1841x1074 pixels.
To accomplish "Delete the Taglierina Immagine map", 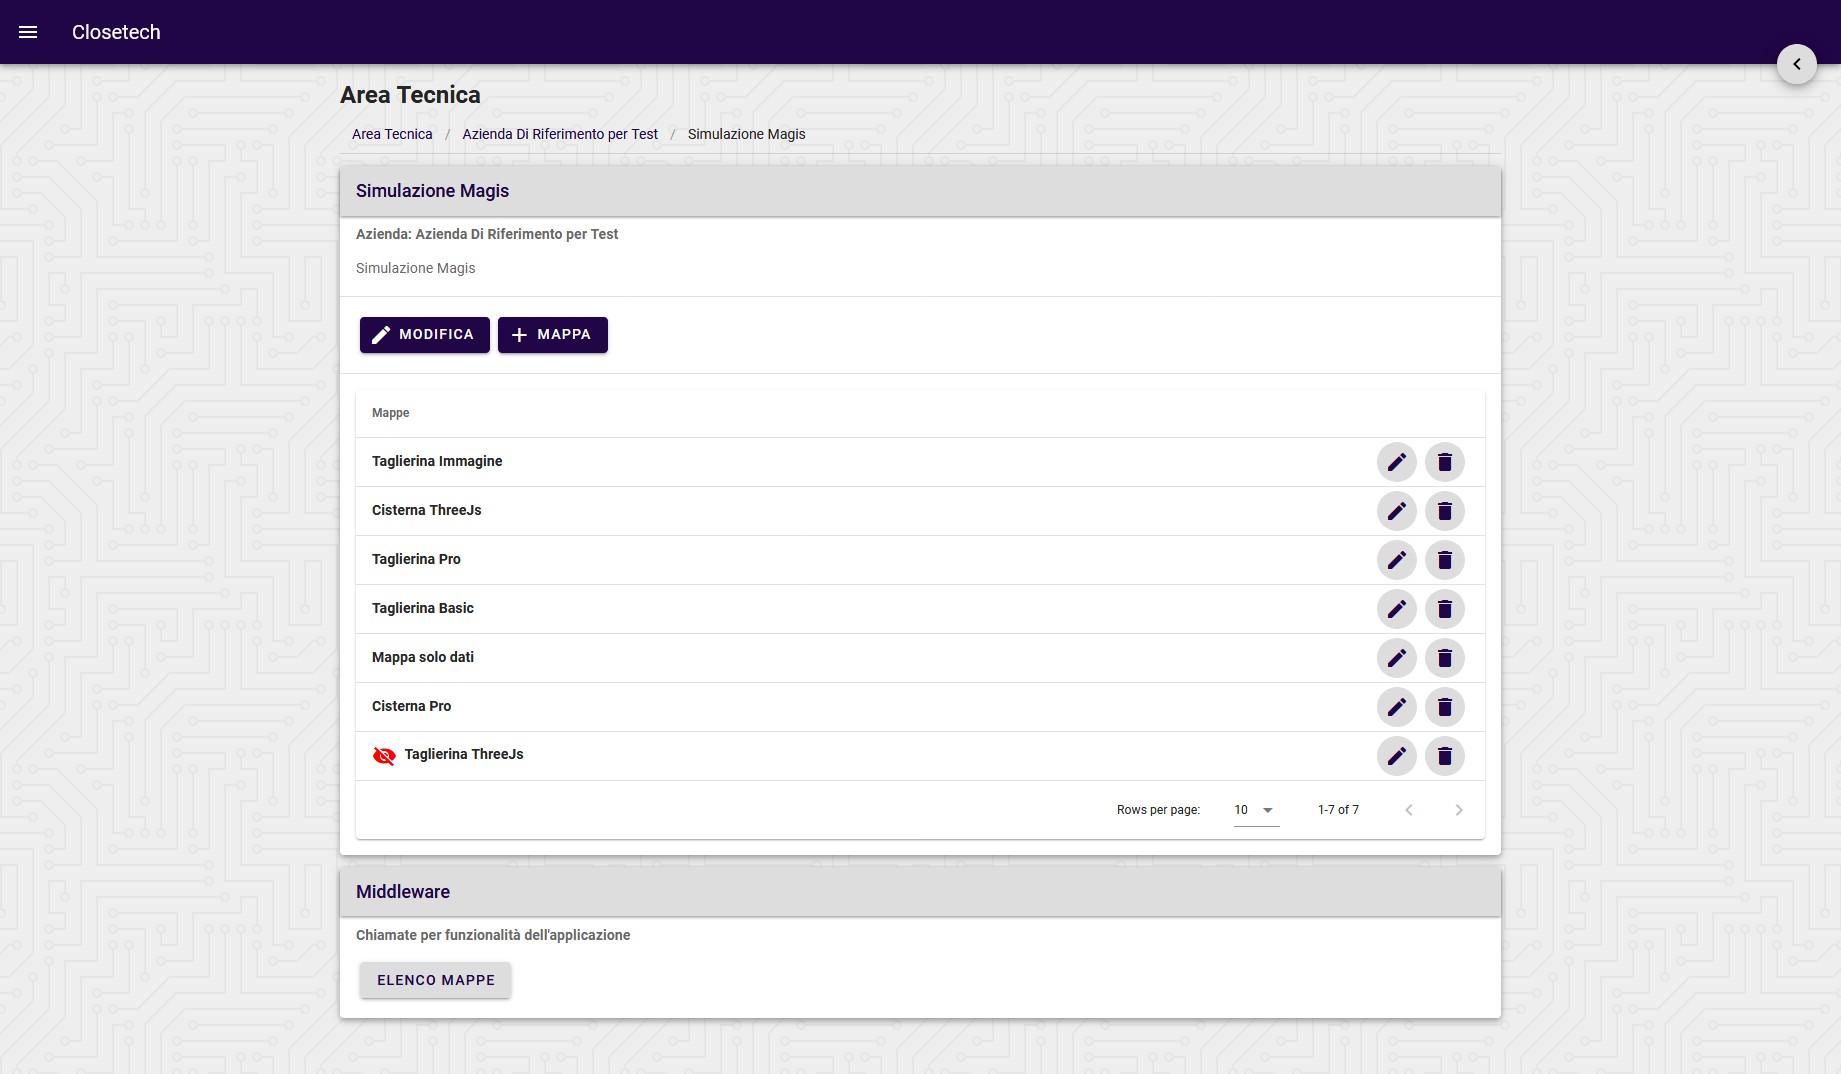I will tap(1444, 462).
